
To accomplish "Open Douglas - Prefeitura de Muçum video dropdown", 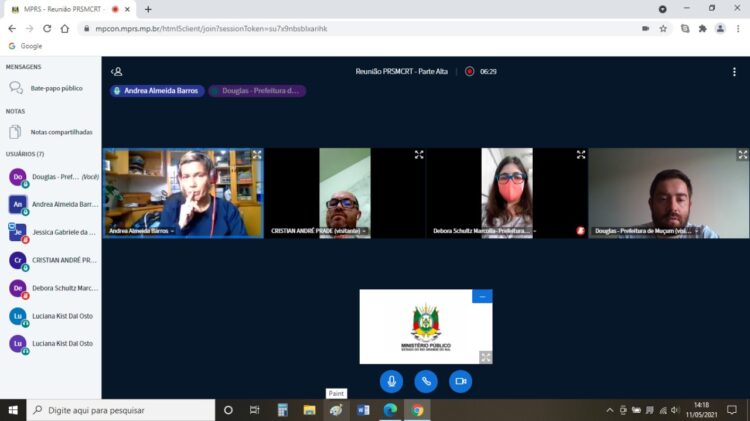I will click(x=646, y=231).
